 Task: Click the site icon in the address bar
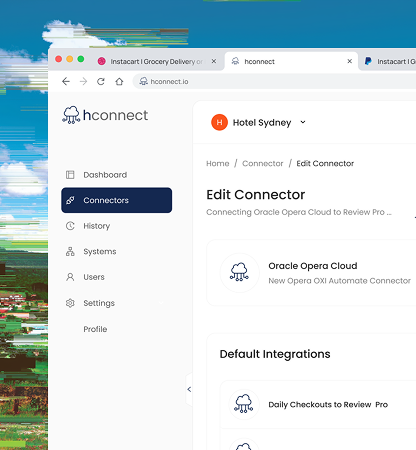(x=143, y=81)
